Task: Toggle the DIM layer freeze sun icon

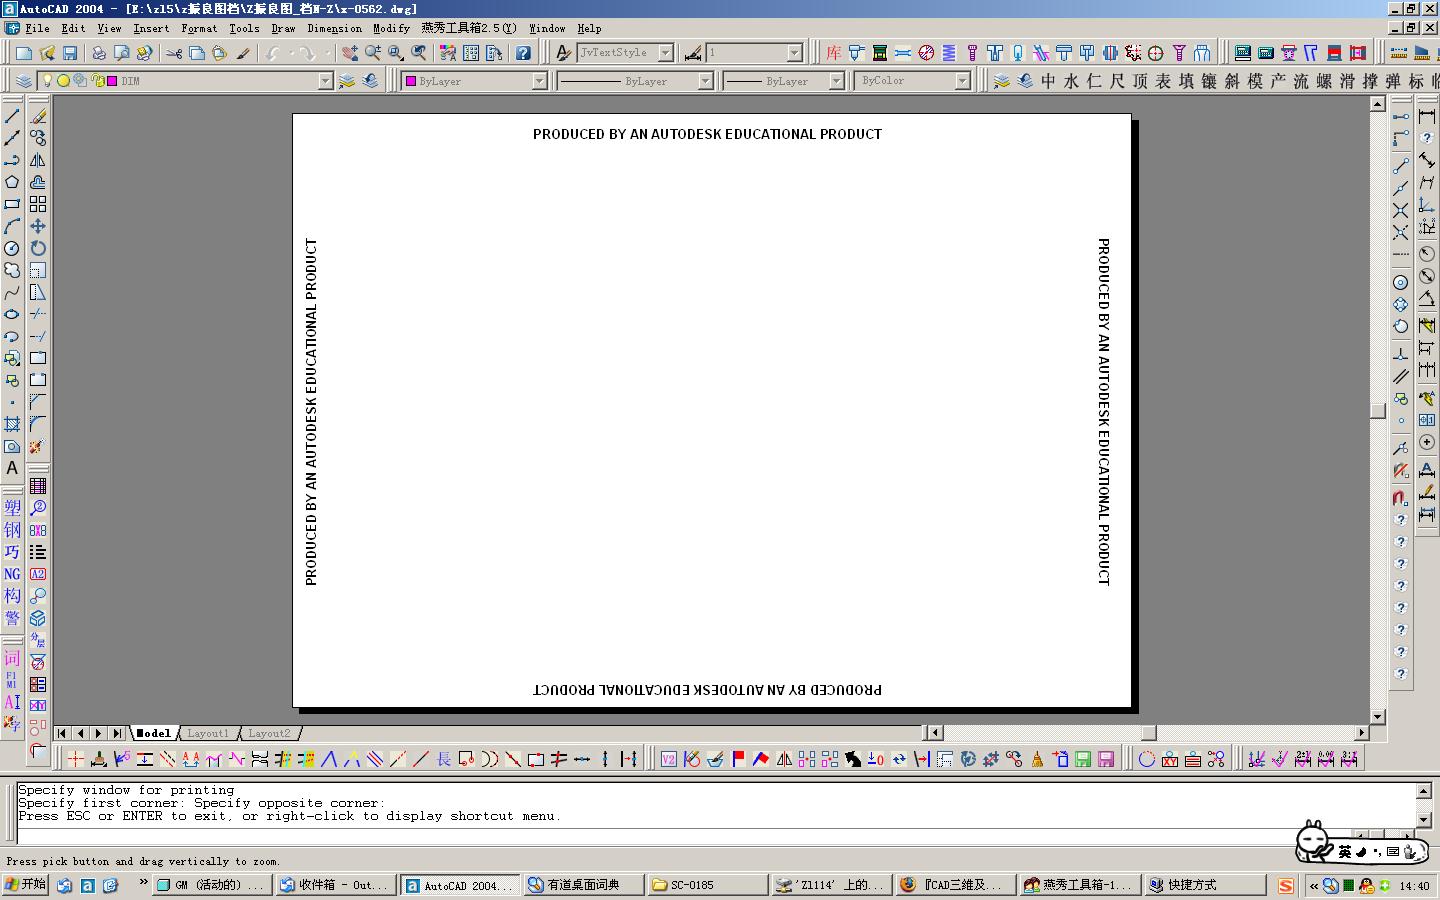Action: [x=63, y=81]
